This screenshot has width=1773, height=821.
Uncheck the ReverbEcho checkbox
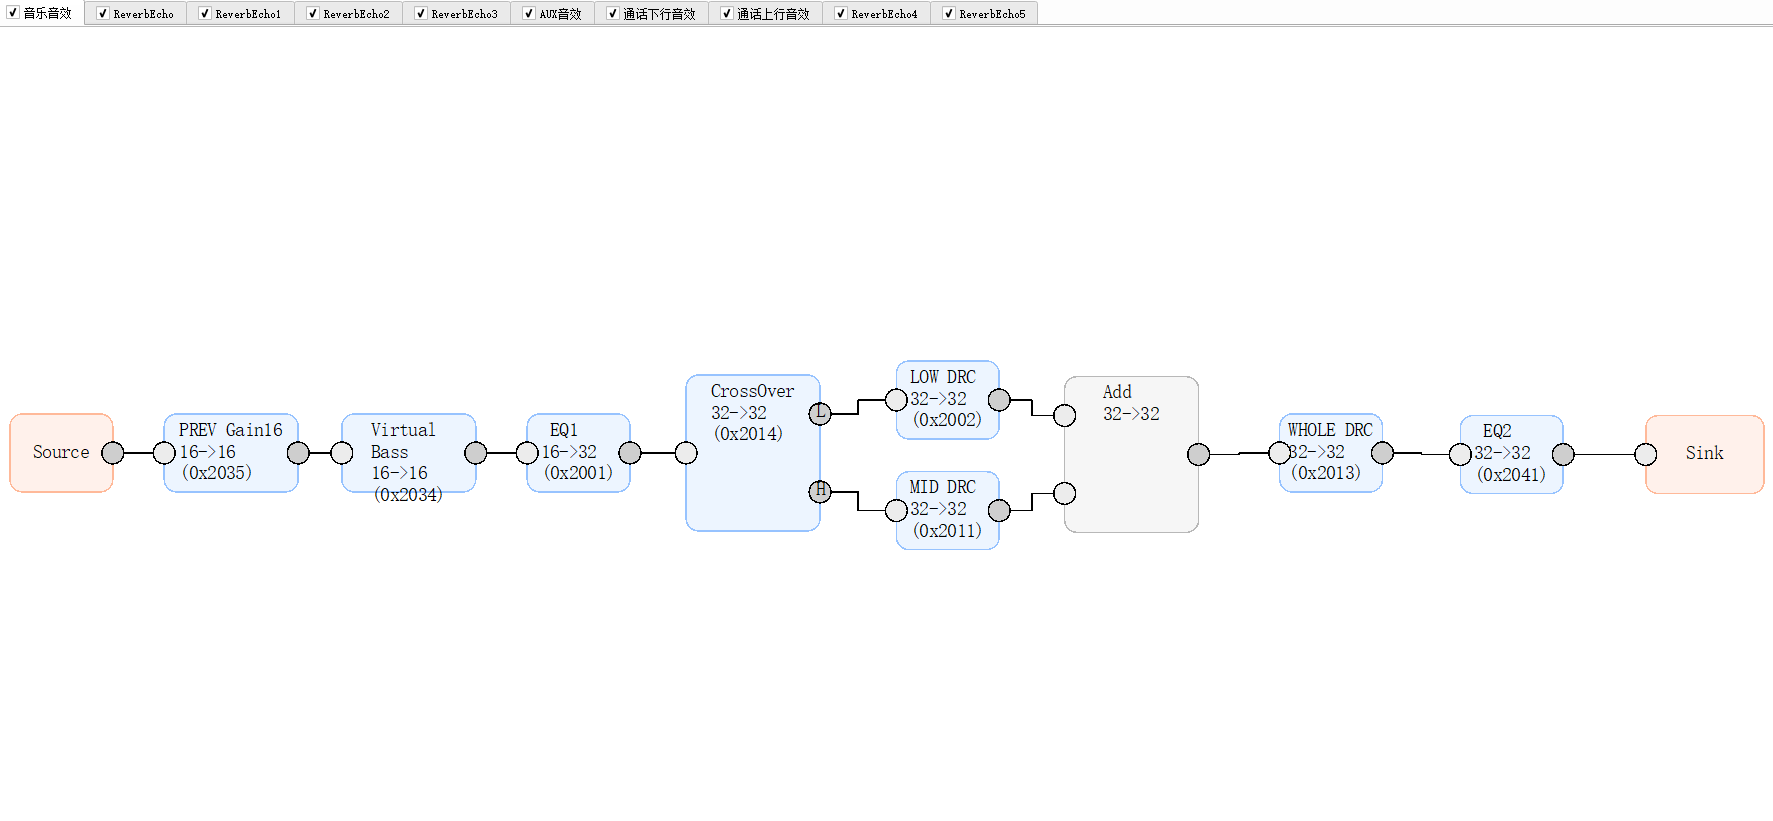click(103, 14)
